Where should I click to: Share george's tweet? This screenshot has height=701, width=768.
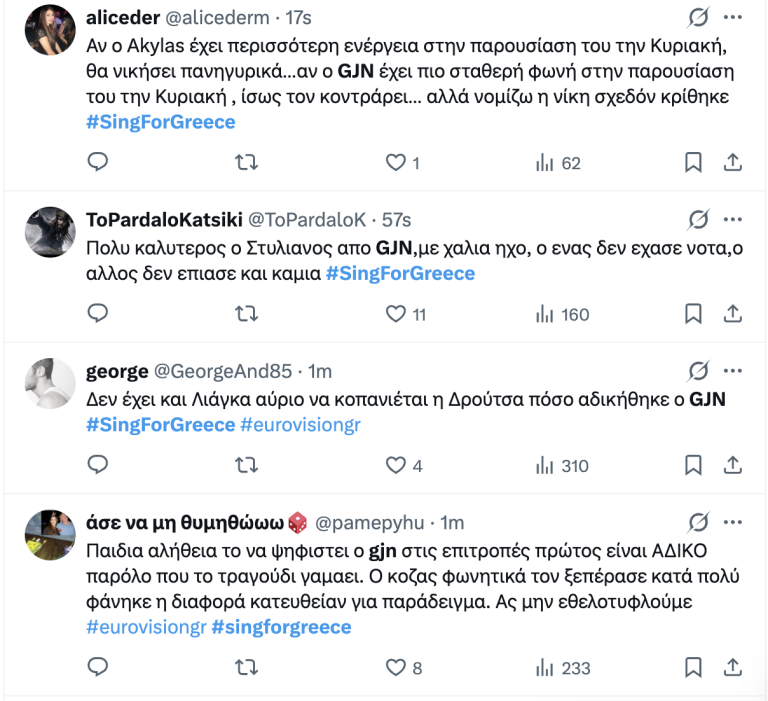[732, 465]
